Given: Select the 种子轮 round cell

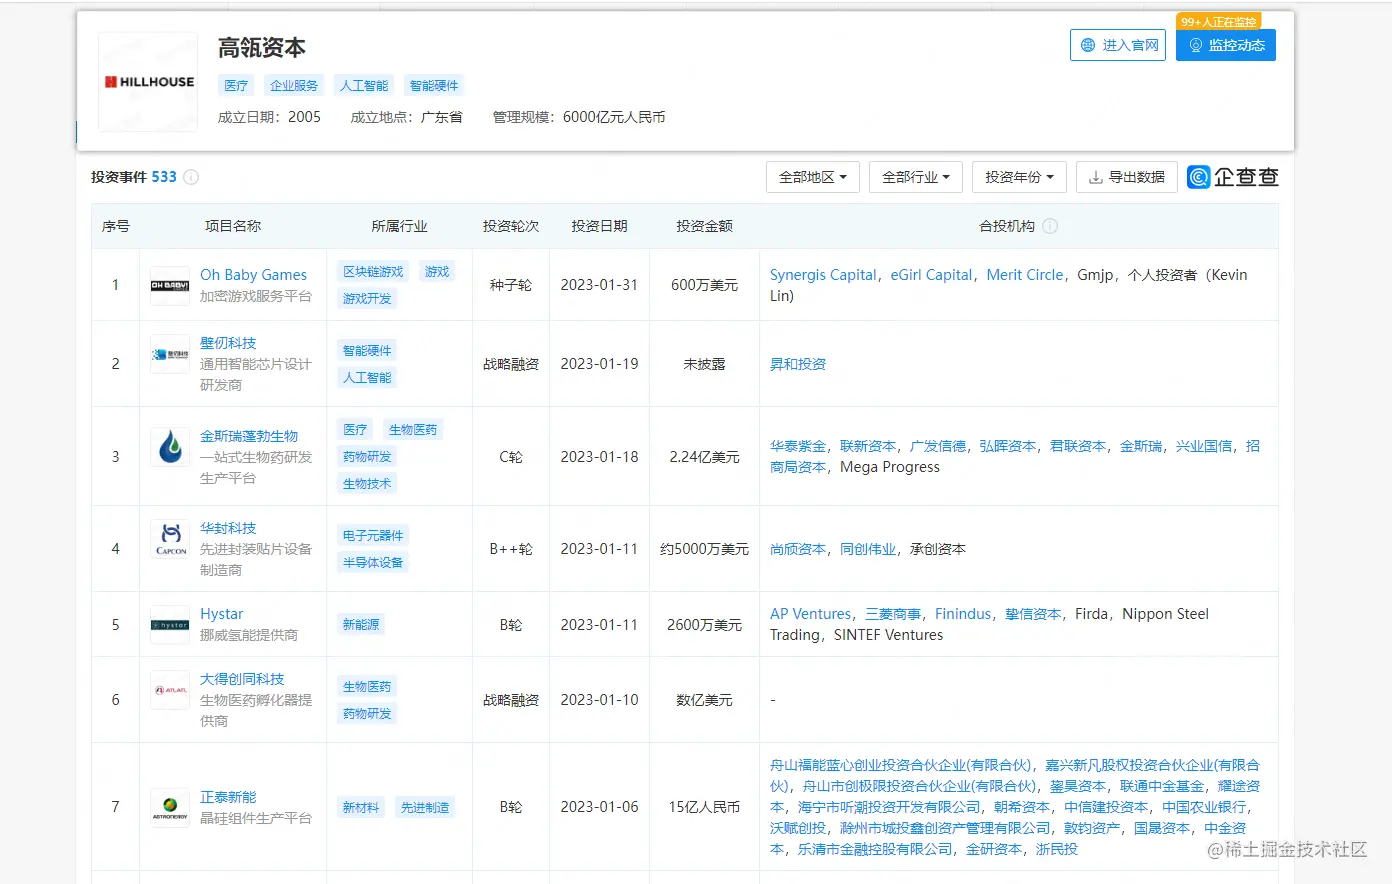Looking at the screenshot, I should point(511,285).
